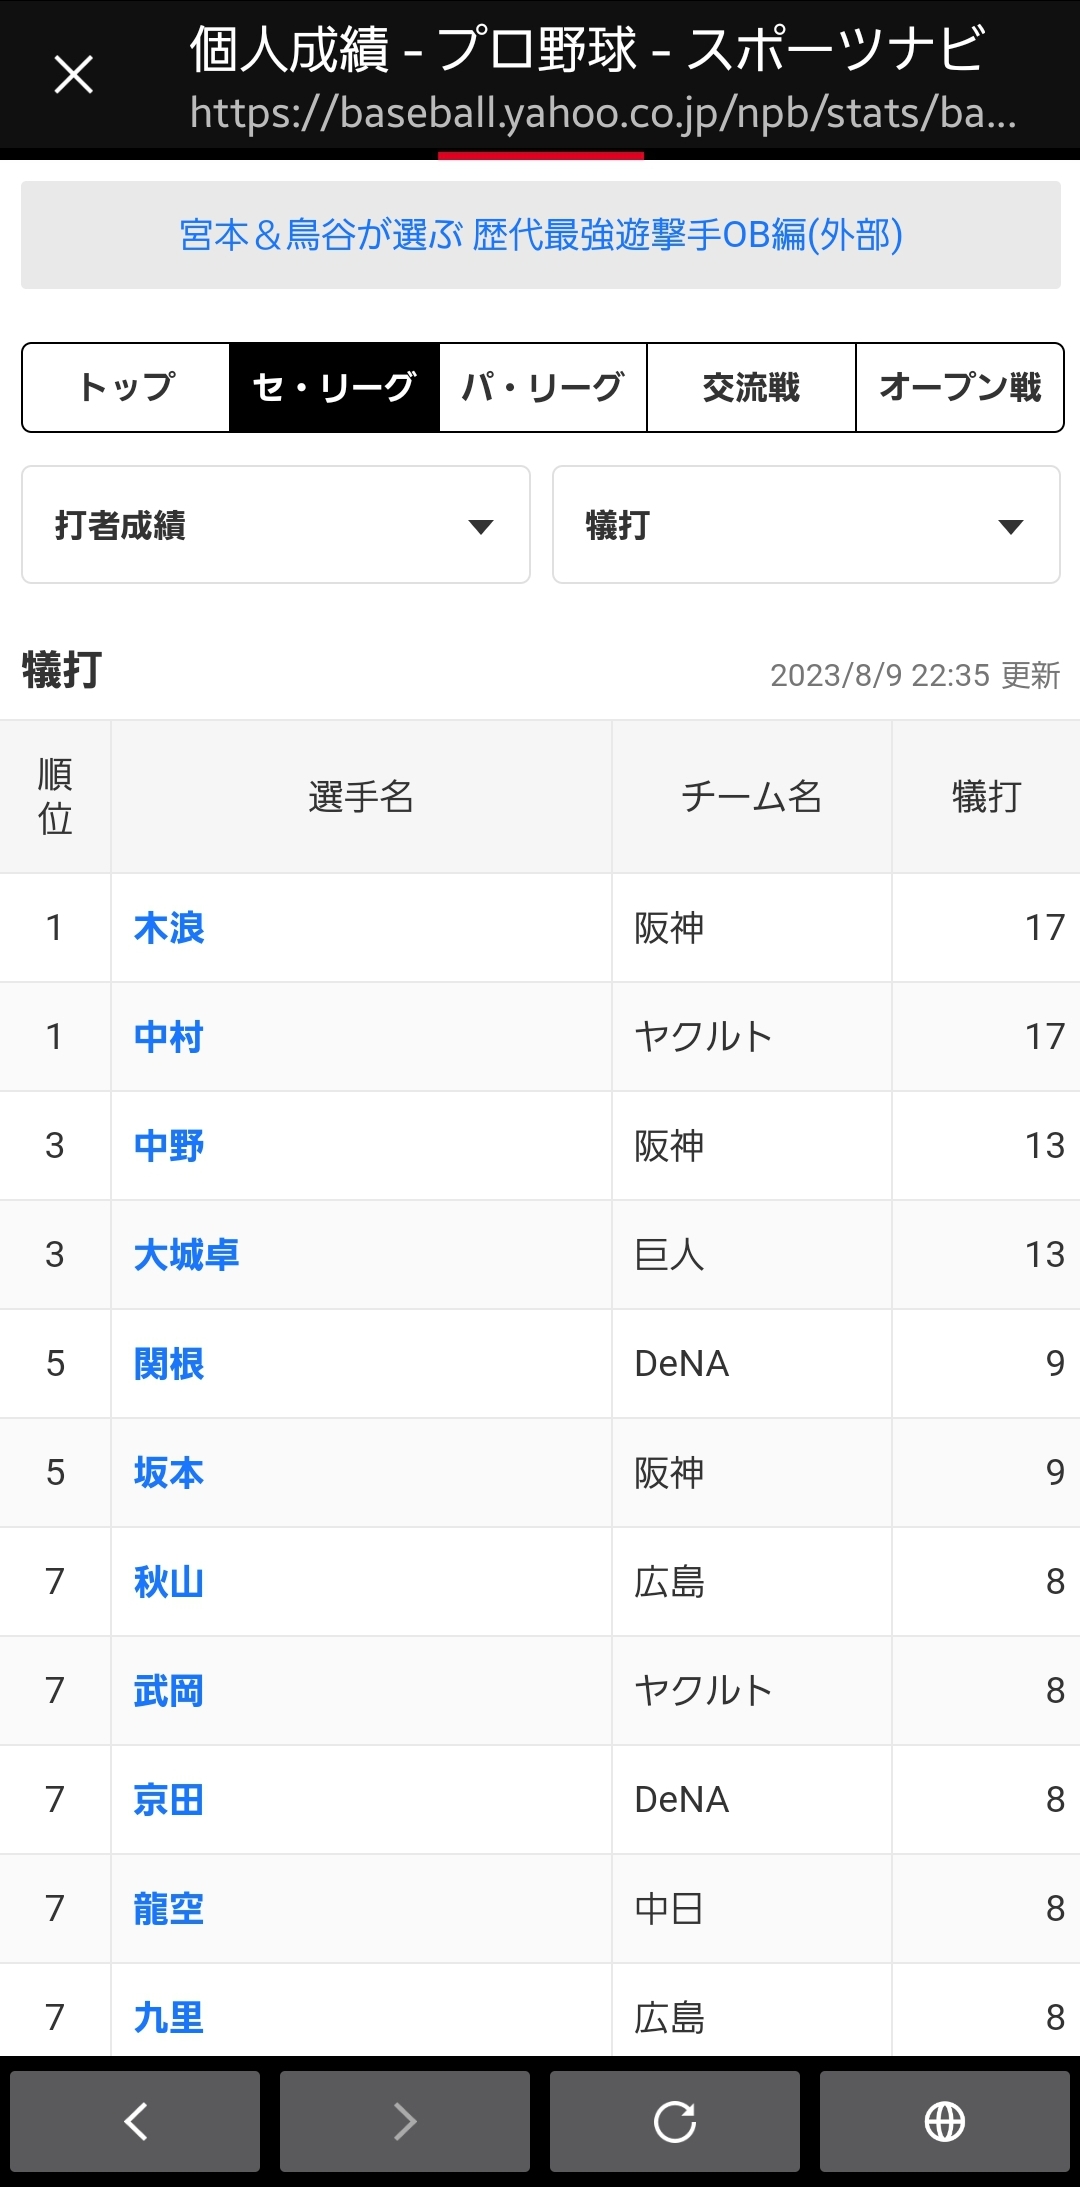Switch to the パ・リーグ tab
The width and height of the screenshot is (1080, 2187).
click(543, 387)
